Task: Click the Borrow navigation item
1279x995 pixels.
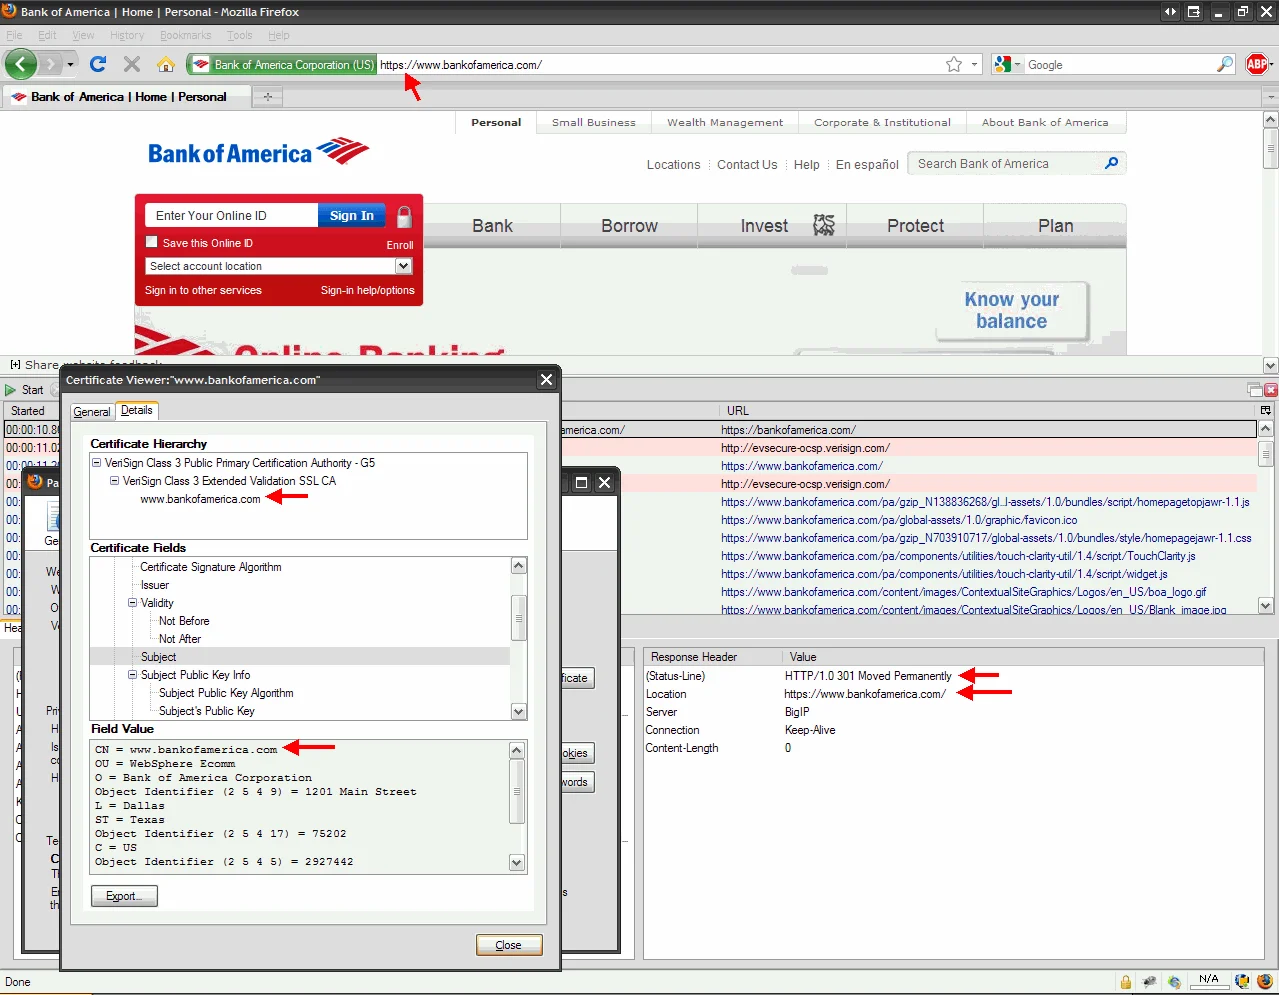Action: 629,226
